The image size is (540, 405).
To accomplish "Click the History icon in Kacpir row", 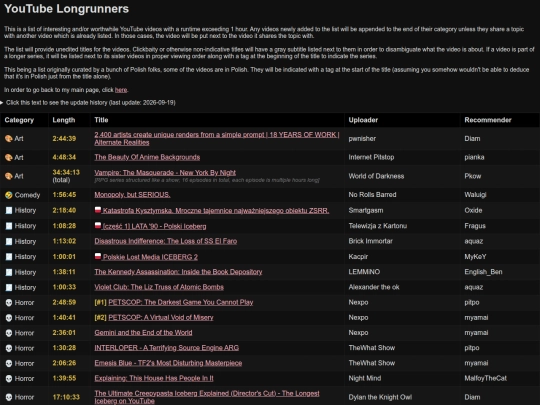I will point(9,257).
